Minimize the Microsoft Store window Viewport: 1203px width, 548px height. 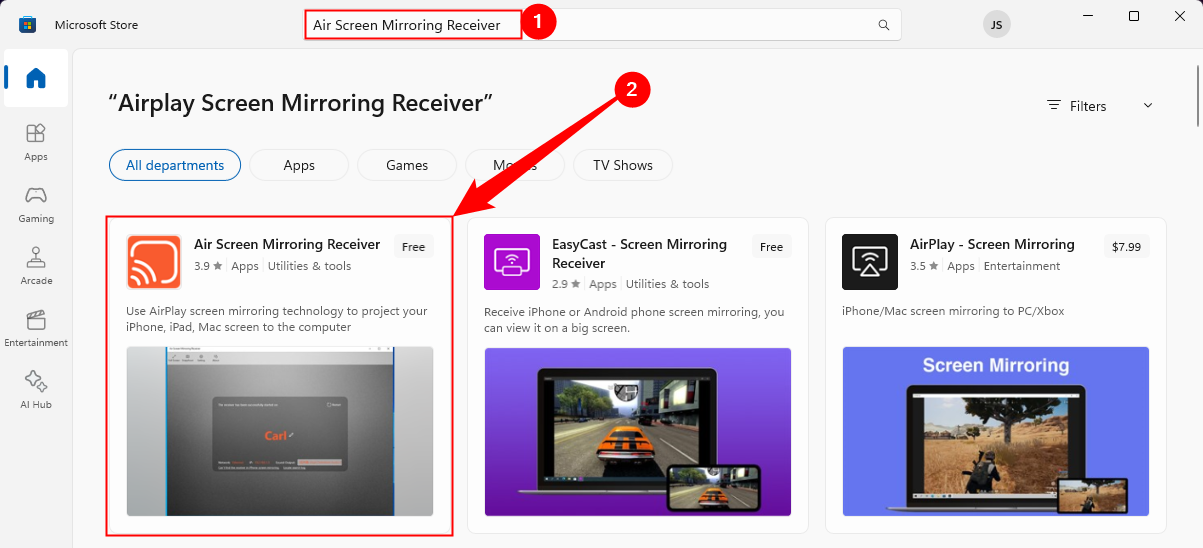pyautogui.click(x=1088, y=16)
